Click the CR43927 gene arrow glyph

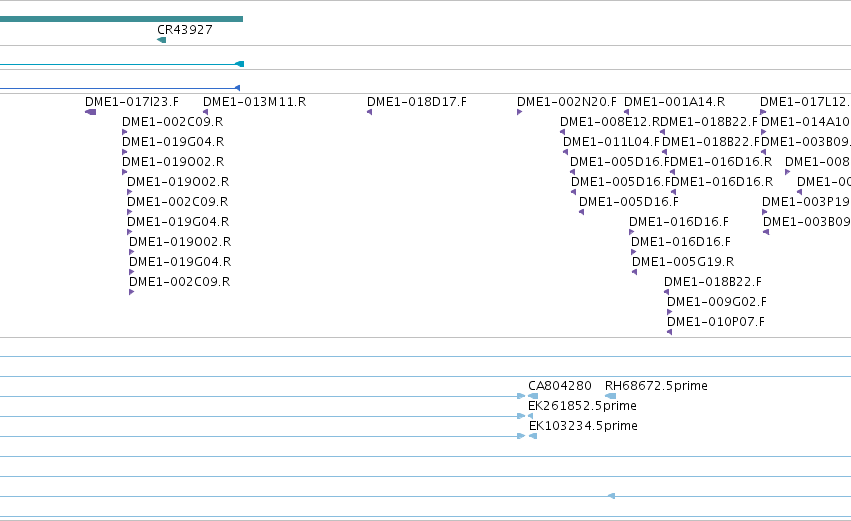tap(161, 40)
